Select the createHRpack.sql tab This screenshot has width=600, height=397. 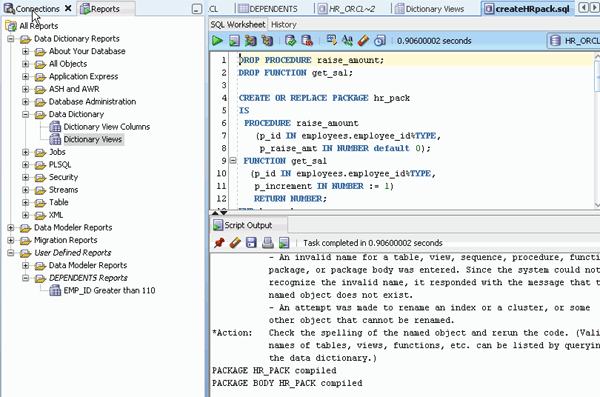(528, 8)
